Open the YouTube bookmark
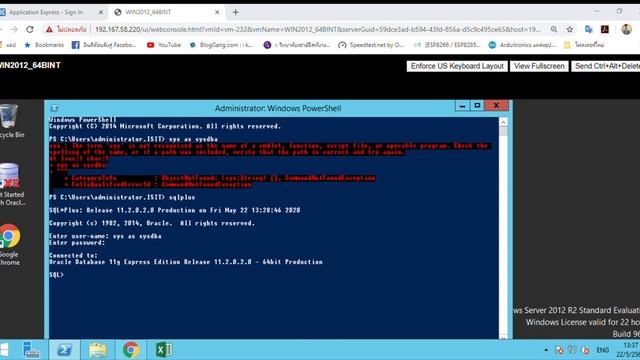 point(164,45)
